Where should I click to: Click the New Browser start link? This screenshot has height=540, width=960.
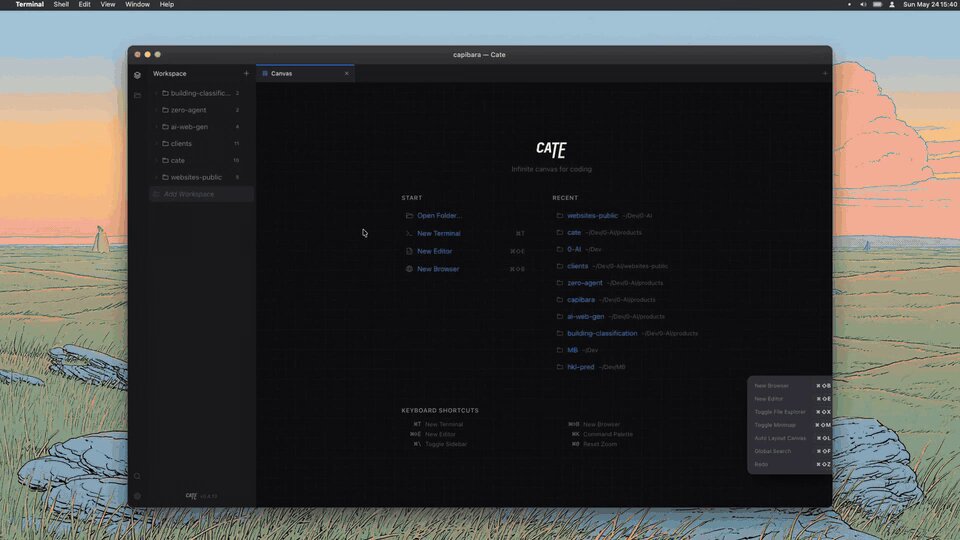coord(438,269)
